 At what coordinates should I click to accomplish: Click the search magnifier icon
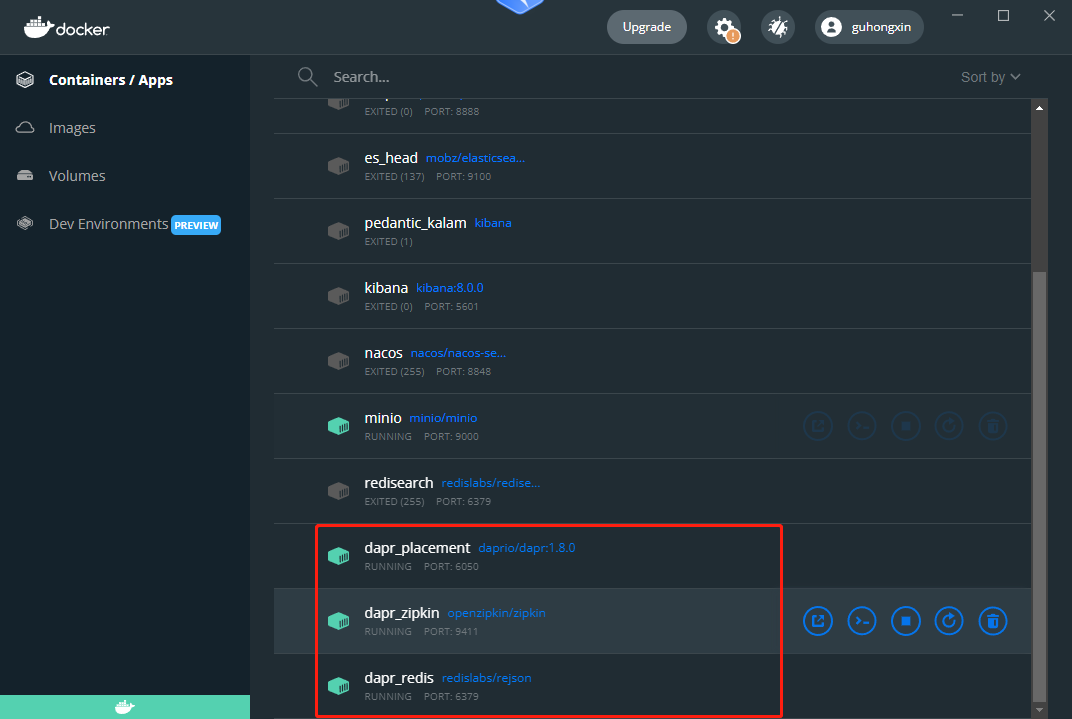[308, 77]
